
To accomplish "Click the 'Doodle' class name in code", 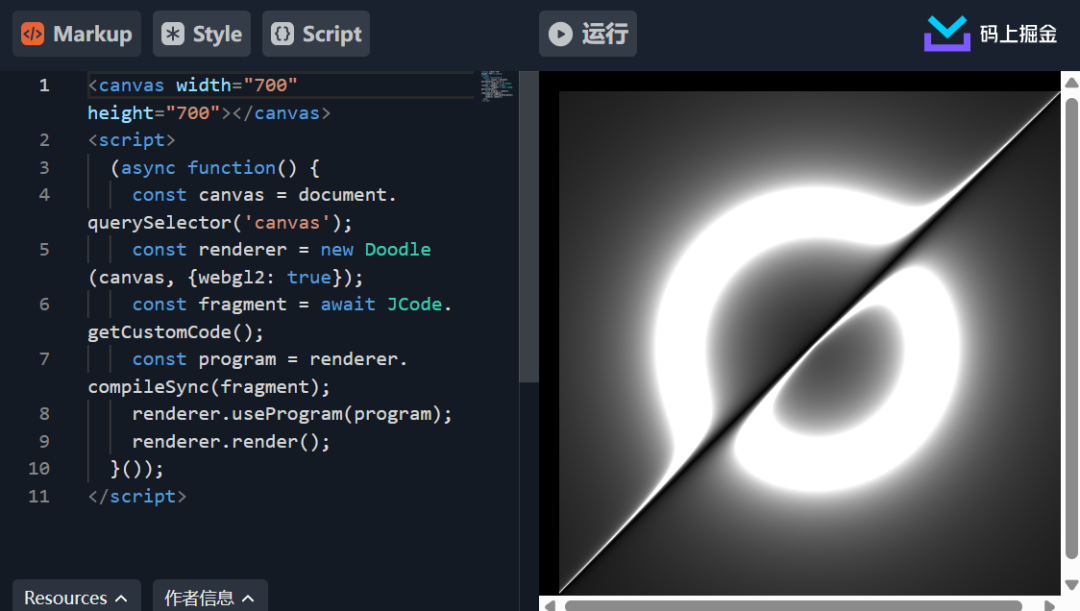I will [x=397, y=249].
